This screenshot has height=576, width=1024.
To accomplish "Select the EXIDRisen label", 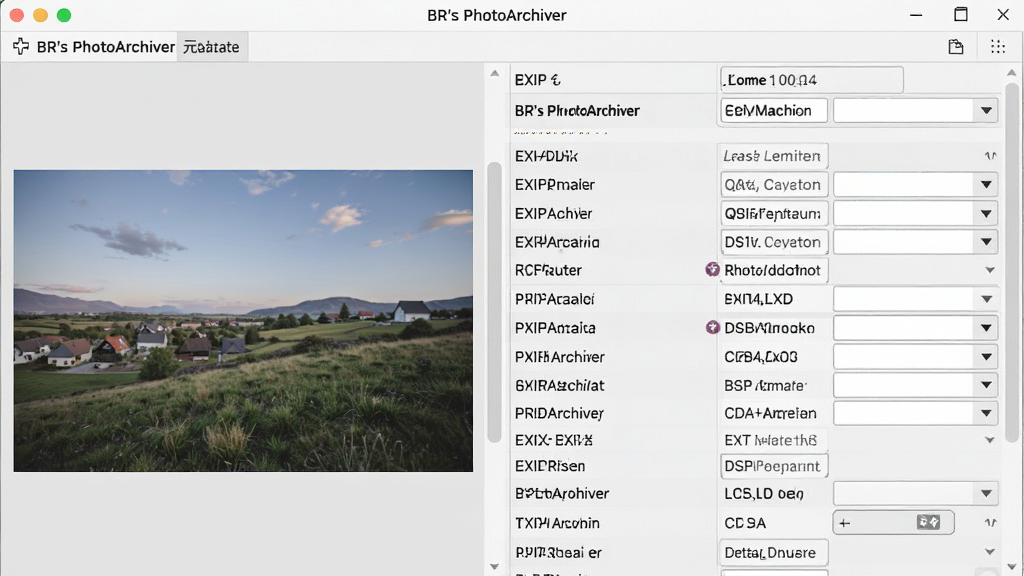I will [x=550, y=466].
